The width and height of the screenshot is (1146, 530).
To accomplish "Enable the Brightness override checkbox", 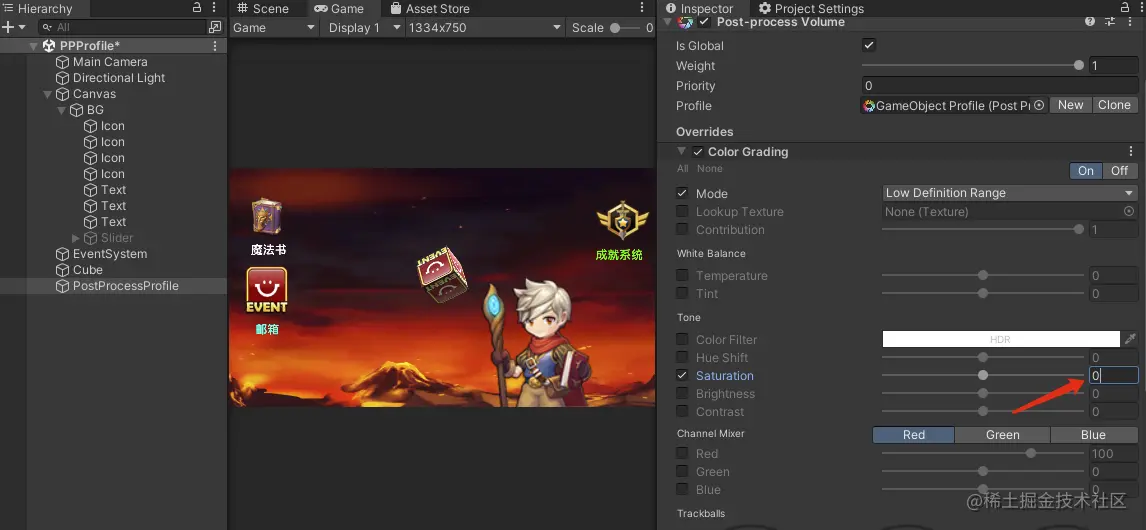I will pyautogui.click(x=682, y=393).
